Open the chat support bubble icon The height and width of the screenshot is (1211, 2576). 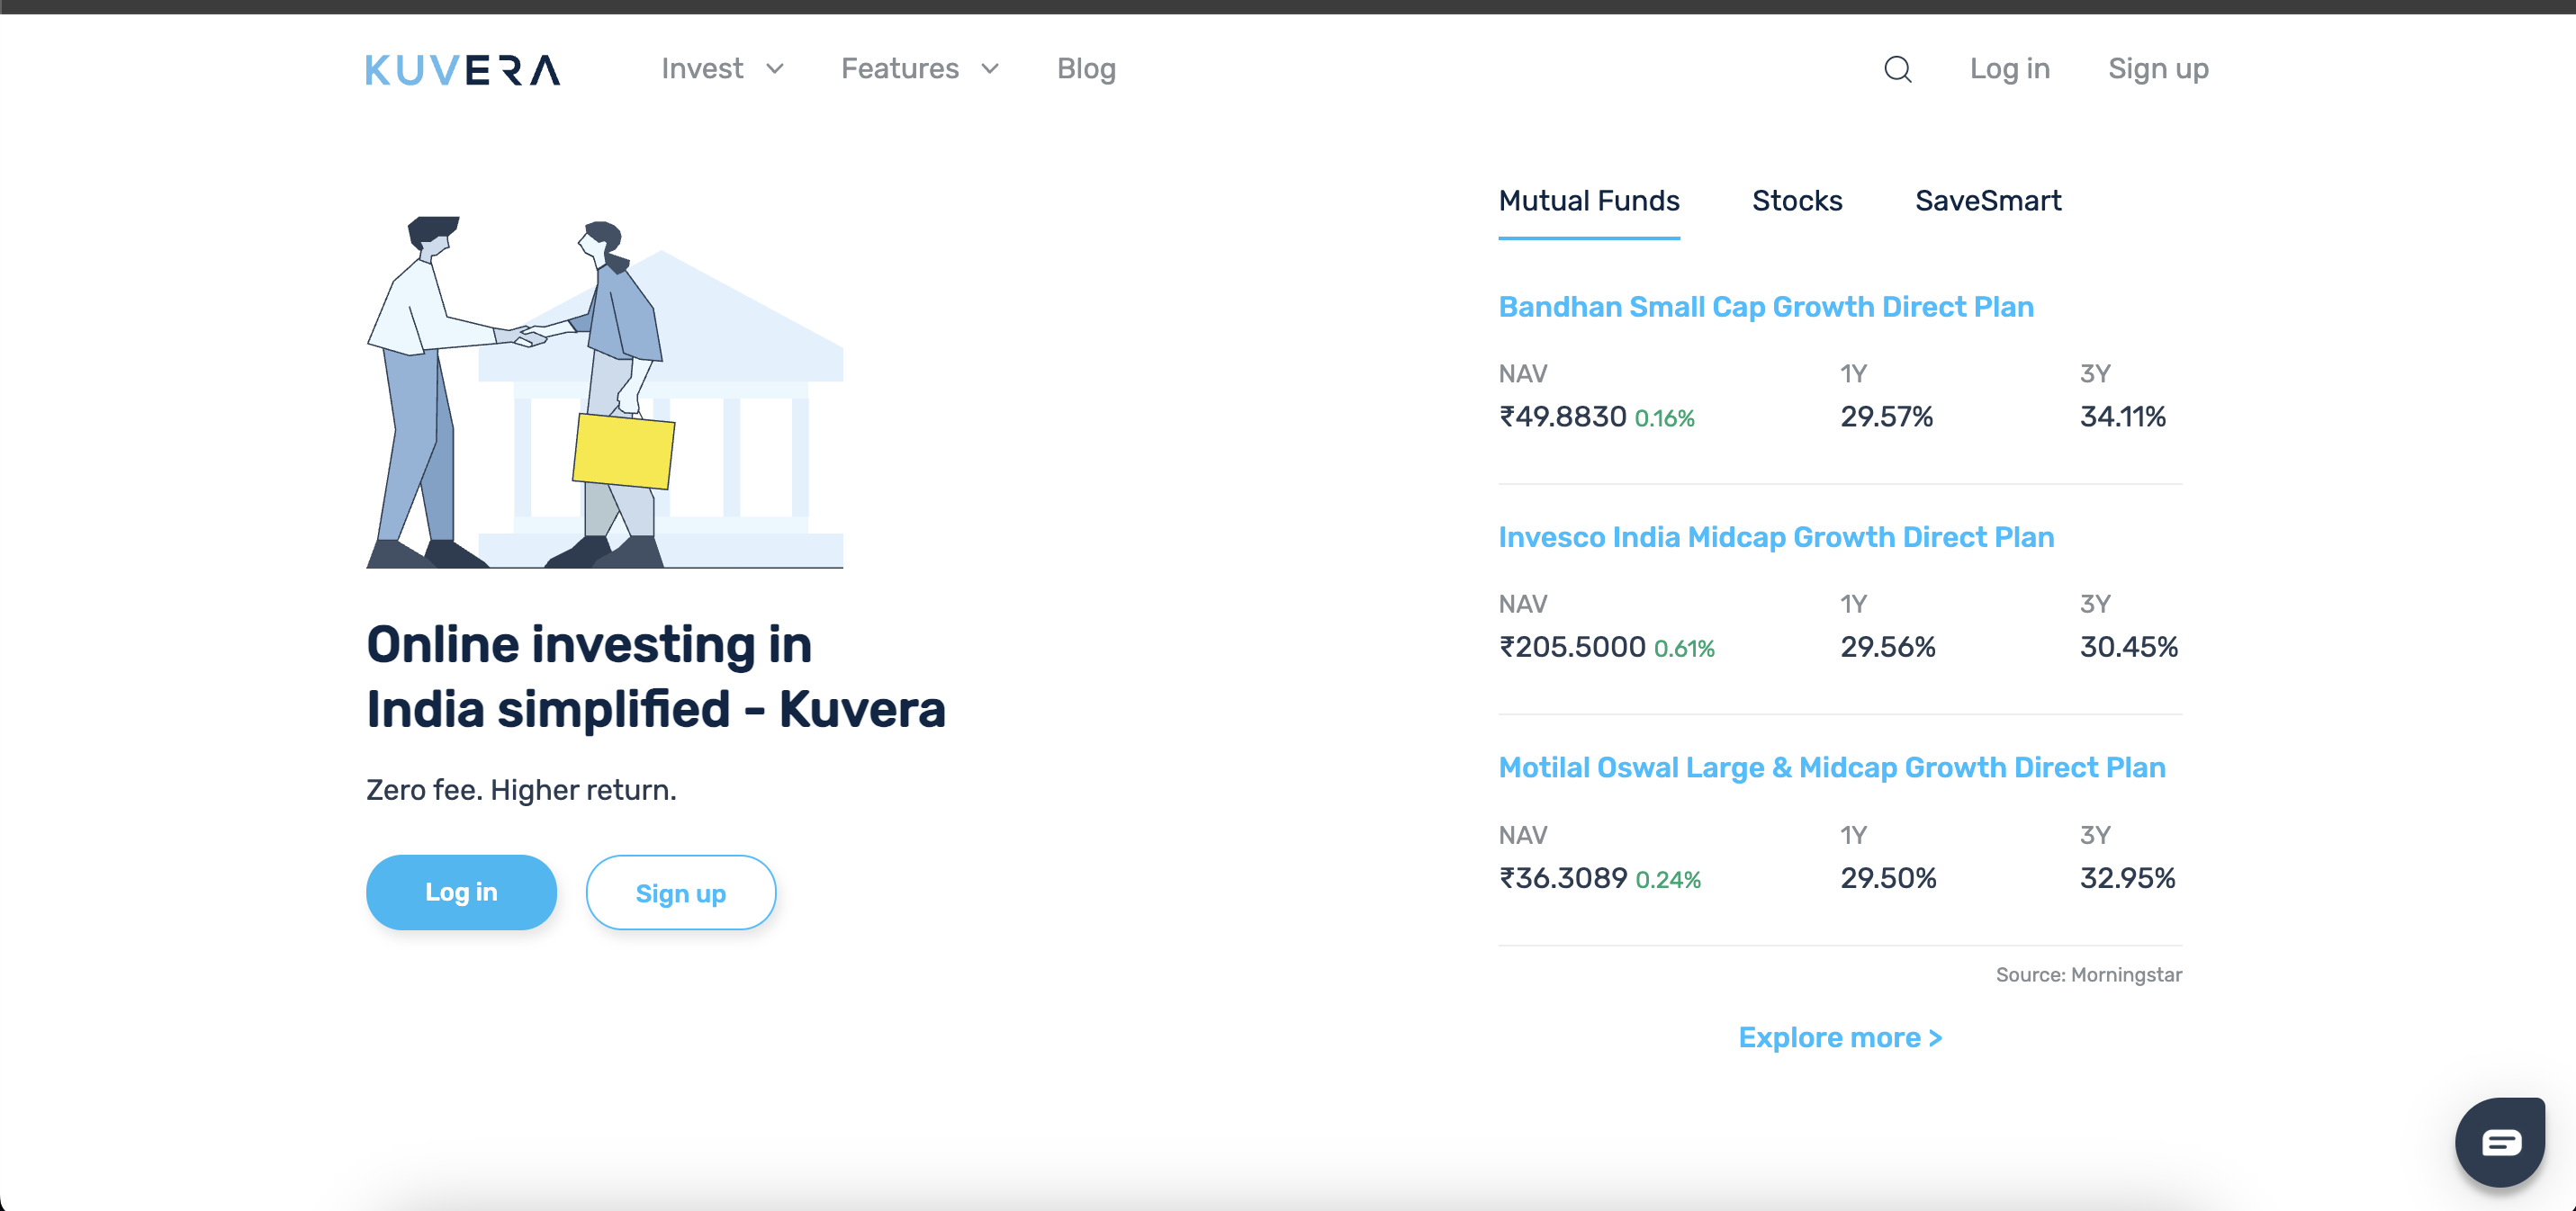(2500, 1141)
